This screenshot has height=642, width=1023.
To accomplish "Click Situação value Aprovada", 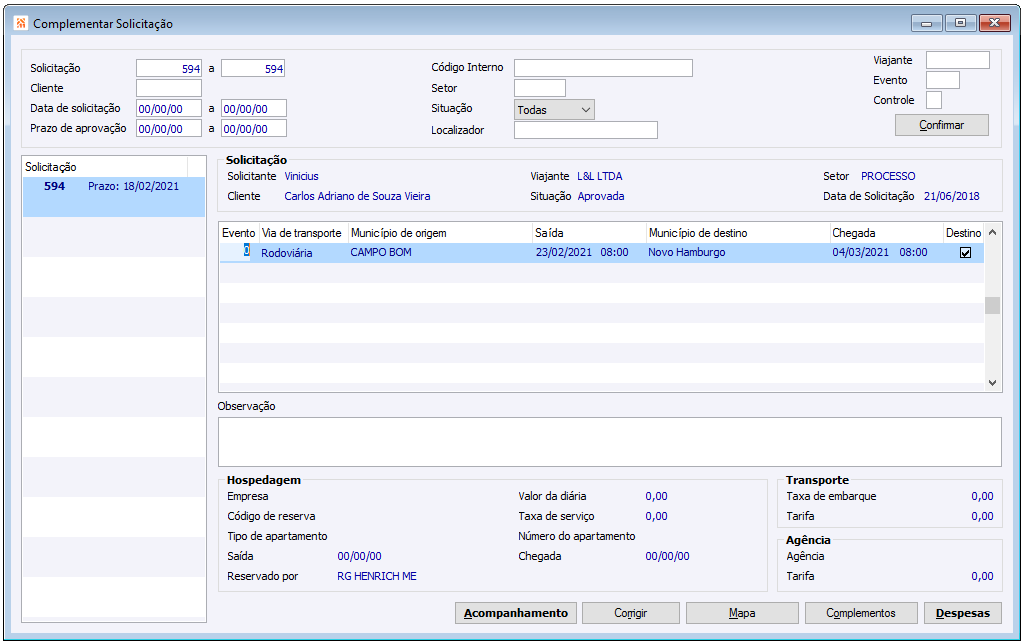I will (x=601, y=196).
